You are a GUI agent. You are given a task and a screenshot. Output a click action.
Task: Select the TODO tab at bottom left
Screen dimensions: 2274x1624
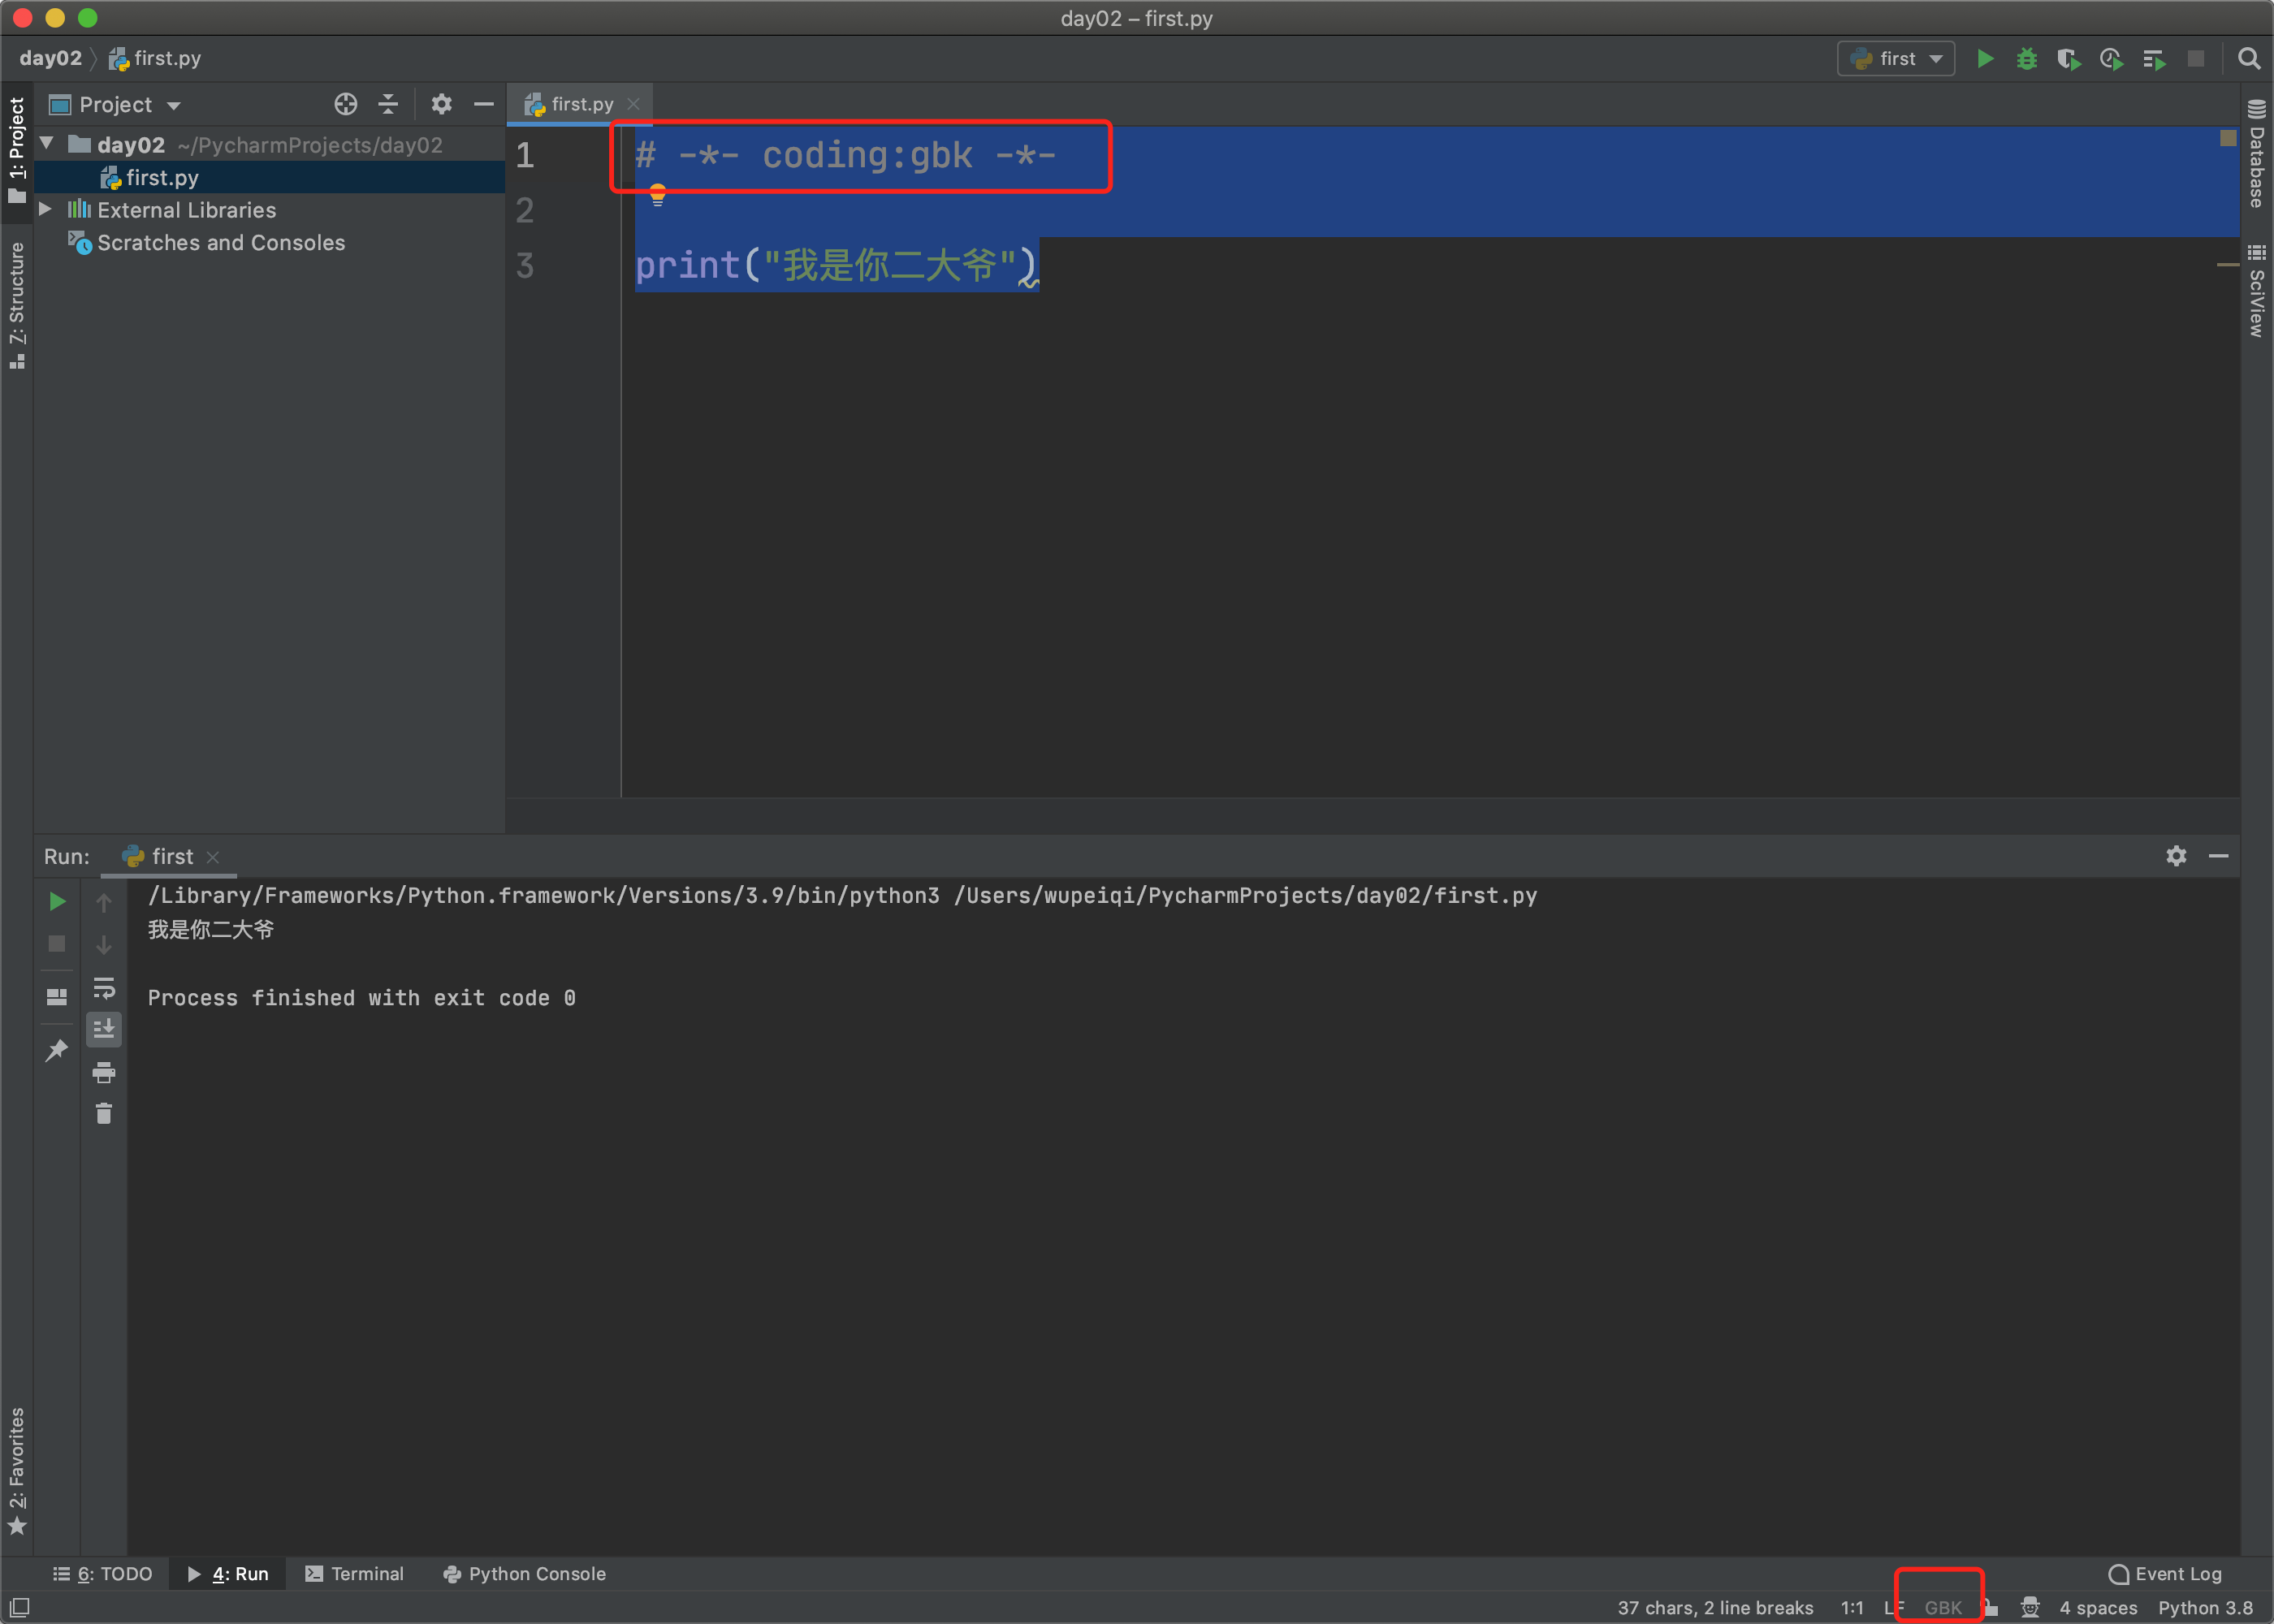[x=97, y=1571]
